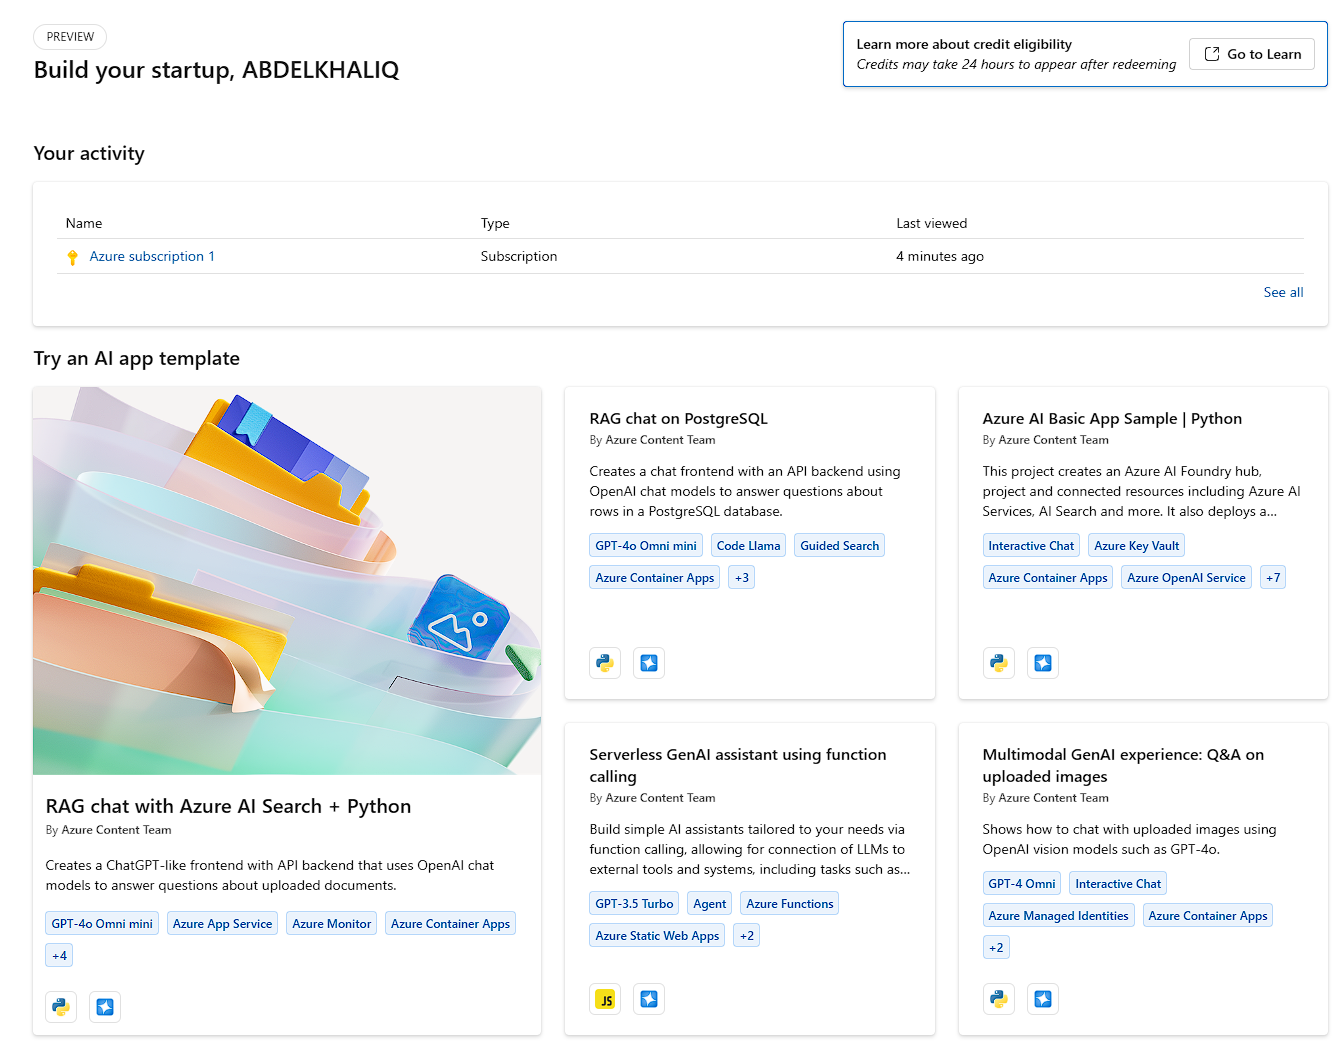Show the +4 more tags under RAG chat with Azure AI Search
Viewport: 1339px width, 1046px height.
pyautogui.click(x=59, y=956)
